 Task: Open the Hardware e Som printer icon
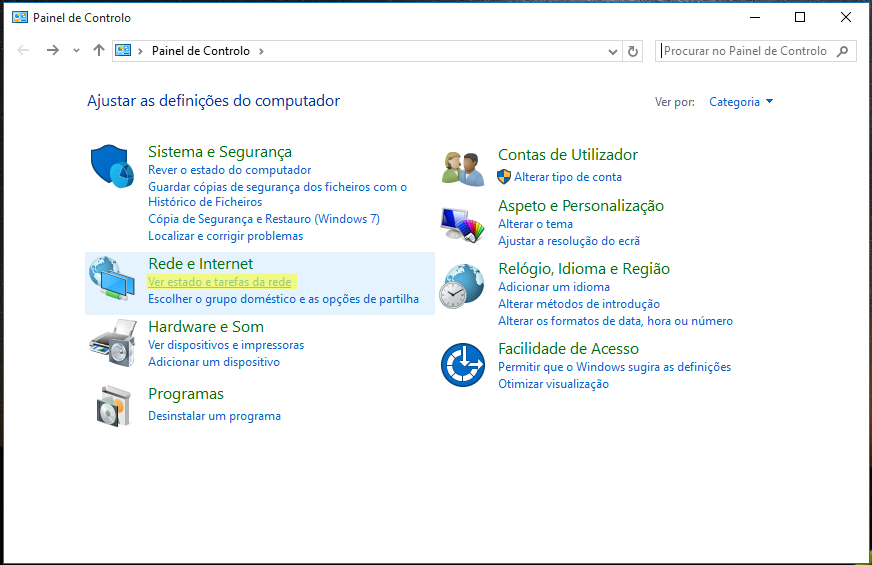113,343
